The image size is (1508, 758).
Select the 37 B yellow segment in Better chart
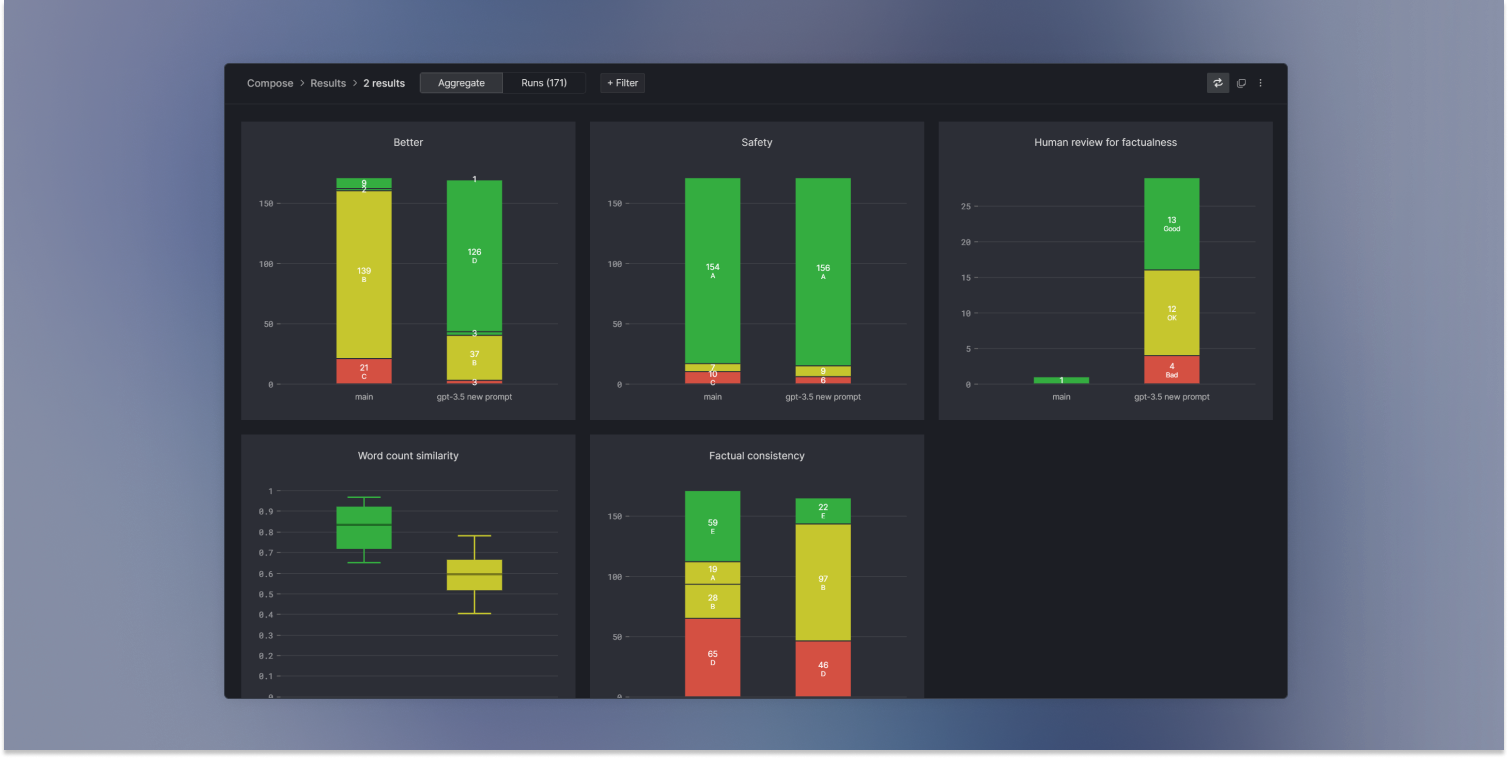[474, 357]
